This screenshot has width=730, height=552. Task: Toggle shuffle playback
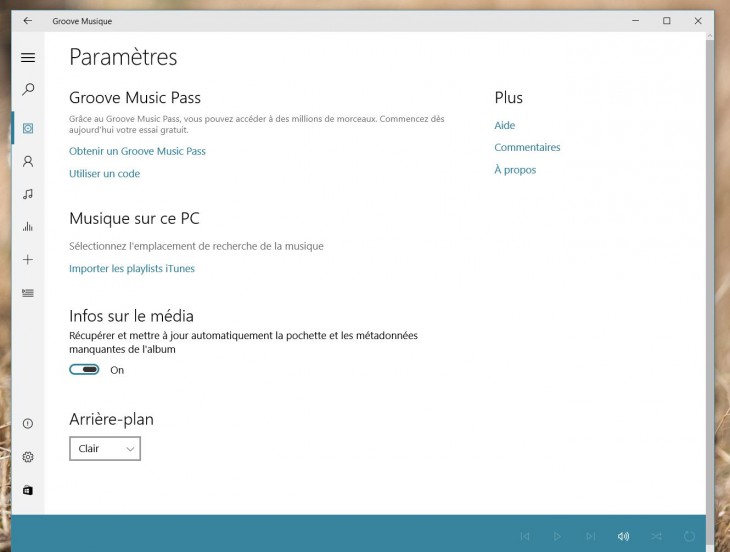click(x=656, y=536)
